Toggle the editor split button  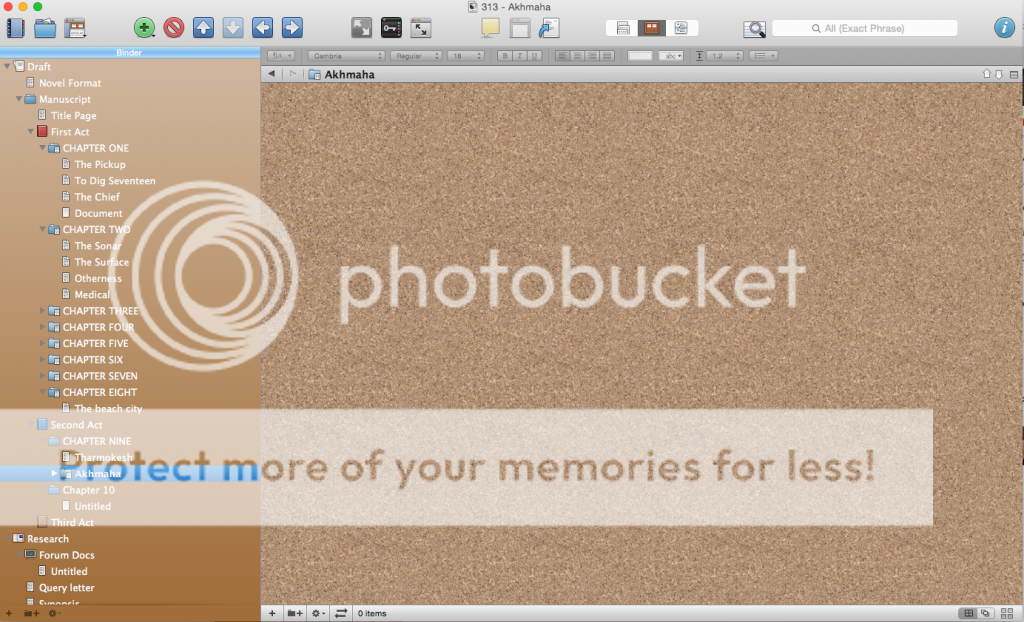click(1014, 74)
